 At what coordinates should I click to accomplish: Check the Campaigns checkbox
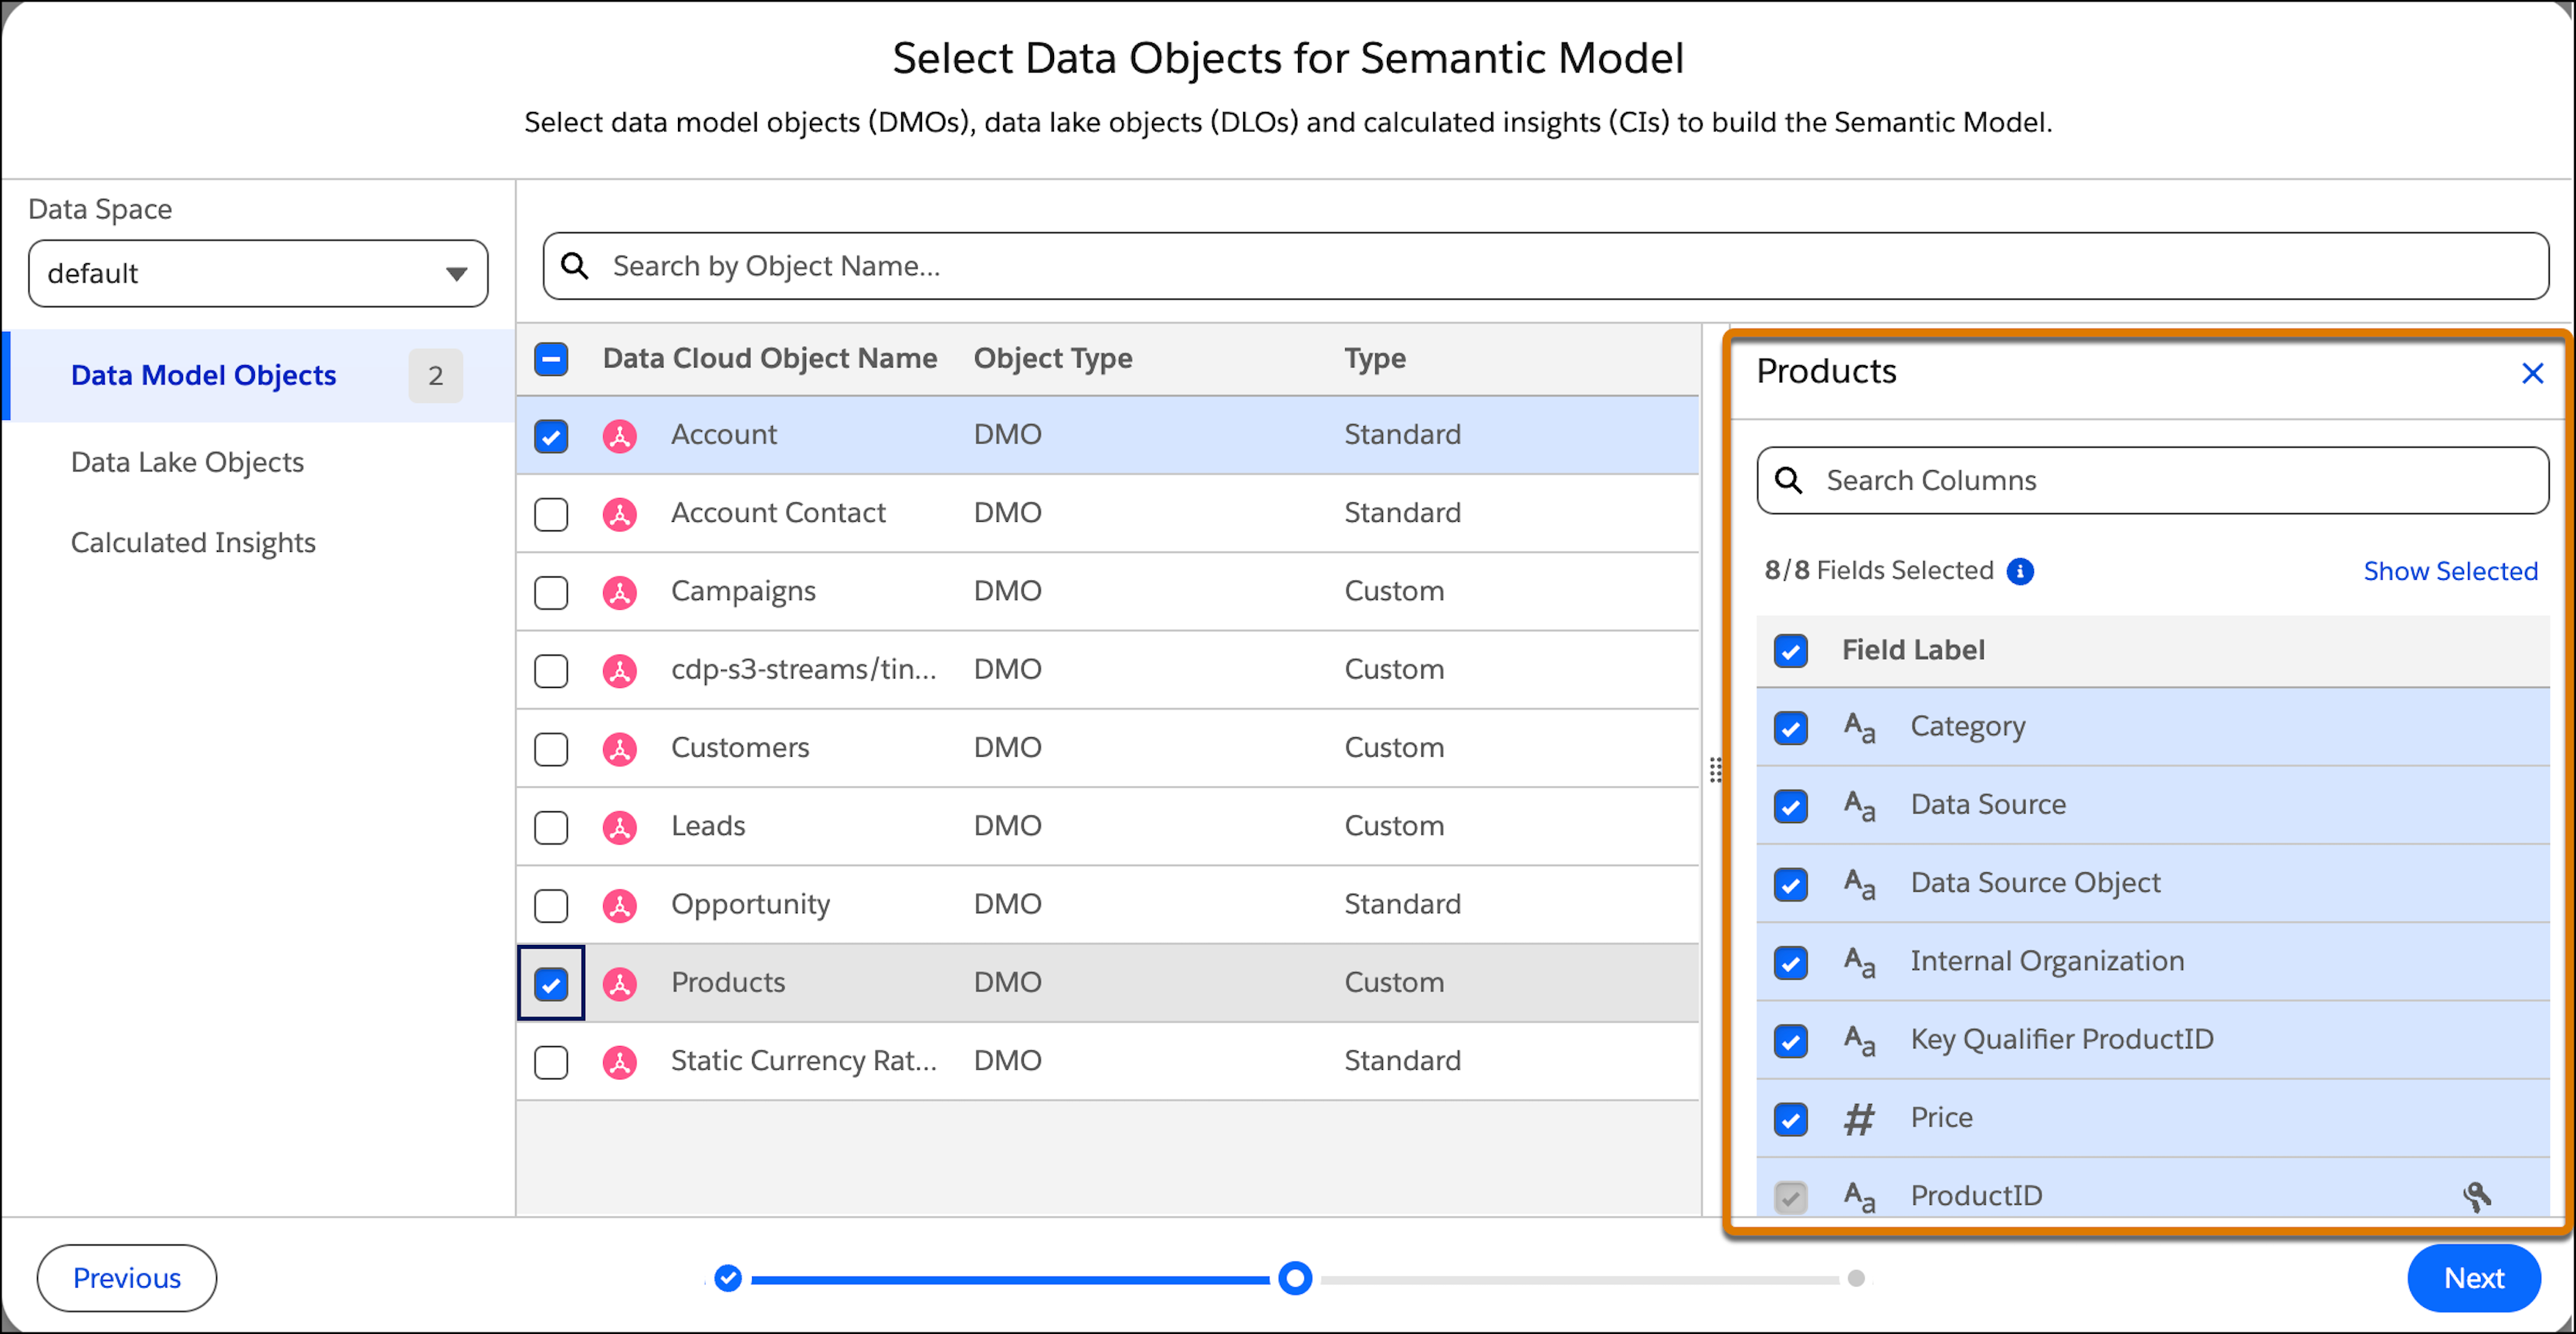tap(551, 592)
